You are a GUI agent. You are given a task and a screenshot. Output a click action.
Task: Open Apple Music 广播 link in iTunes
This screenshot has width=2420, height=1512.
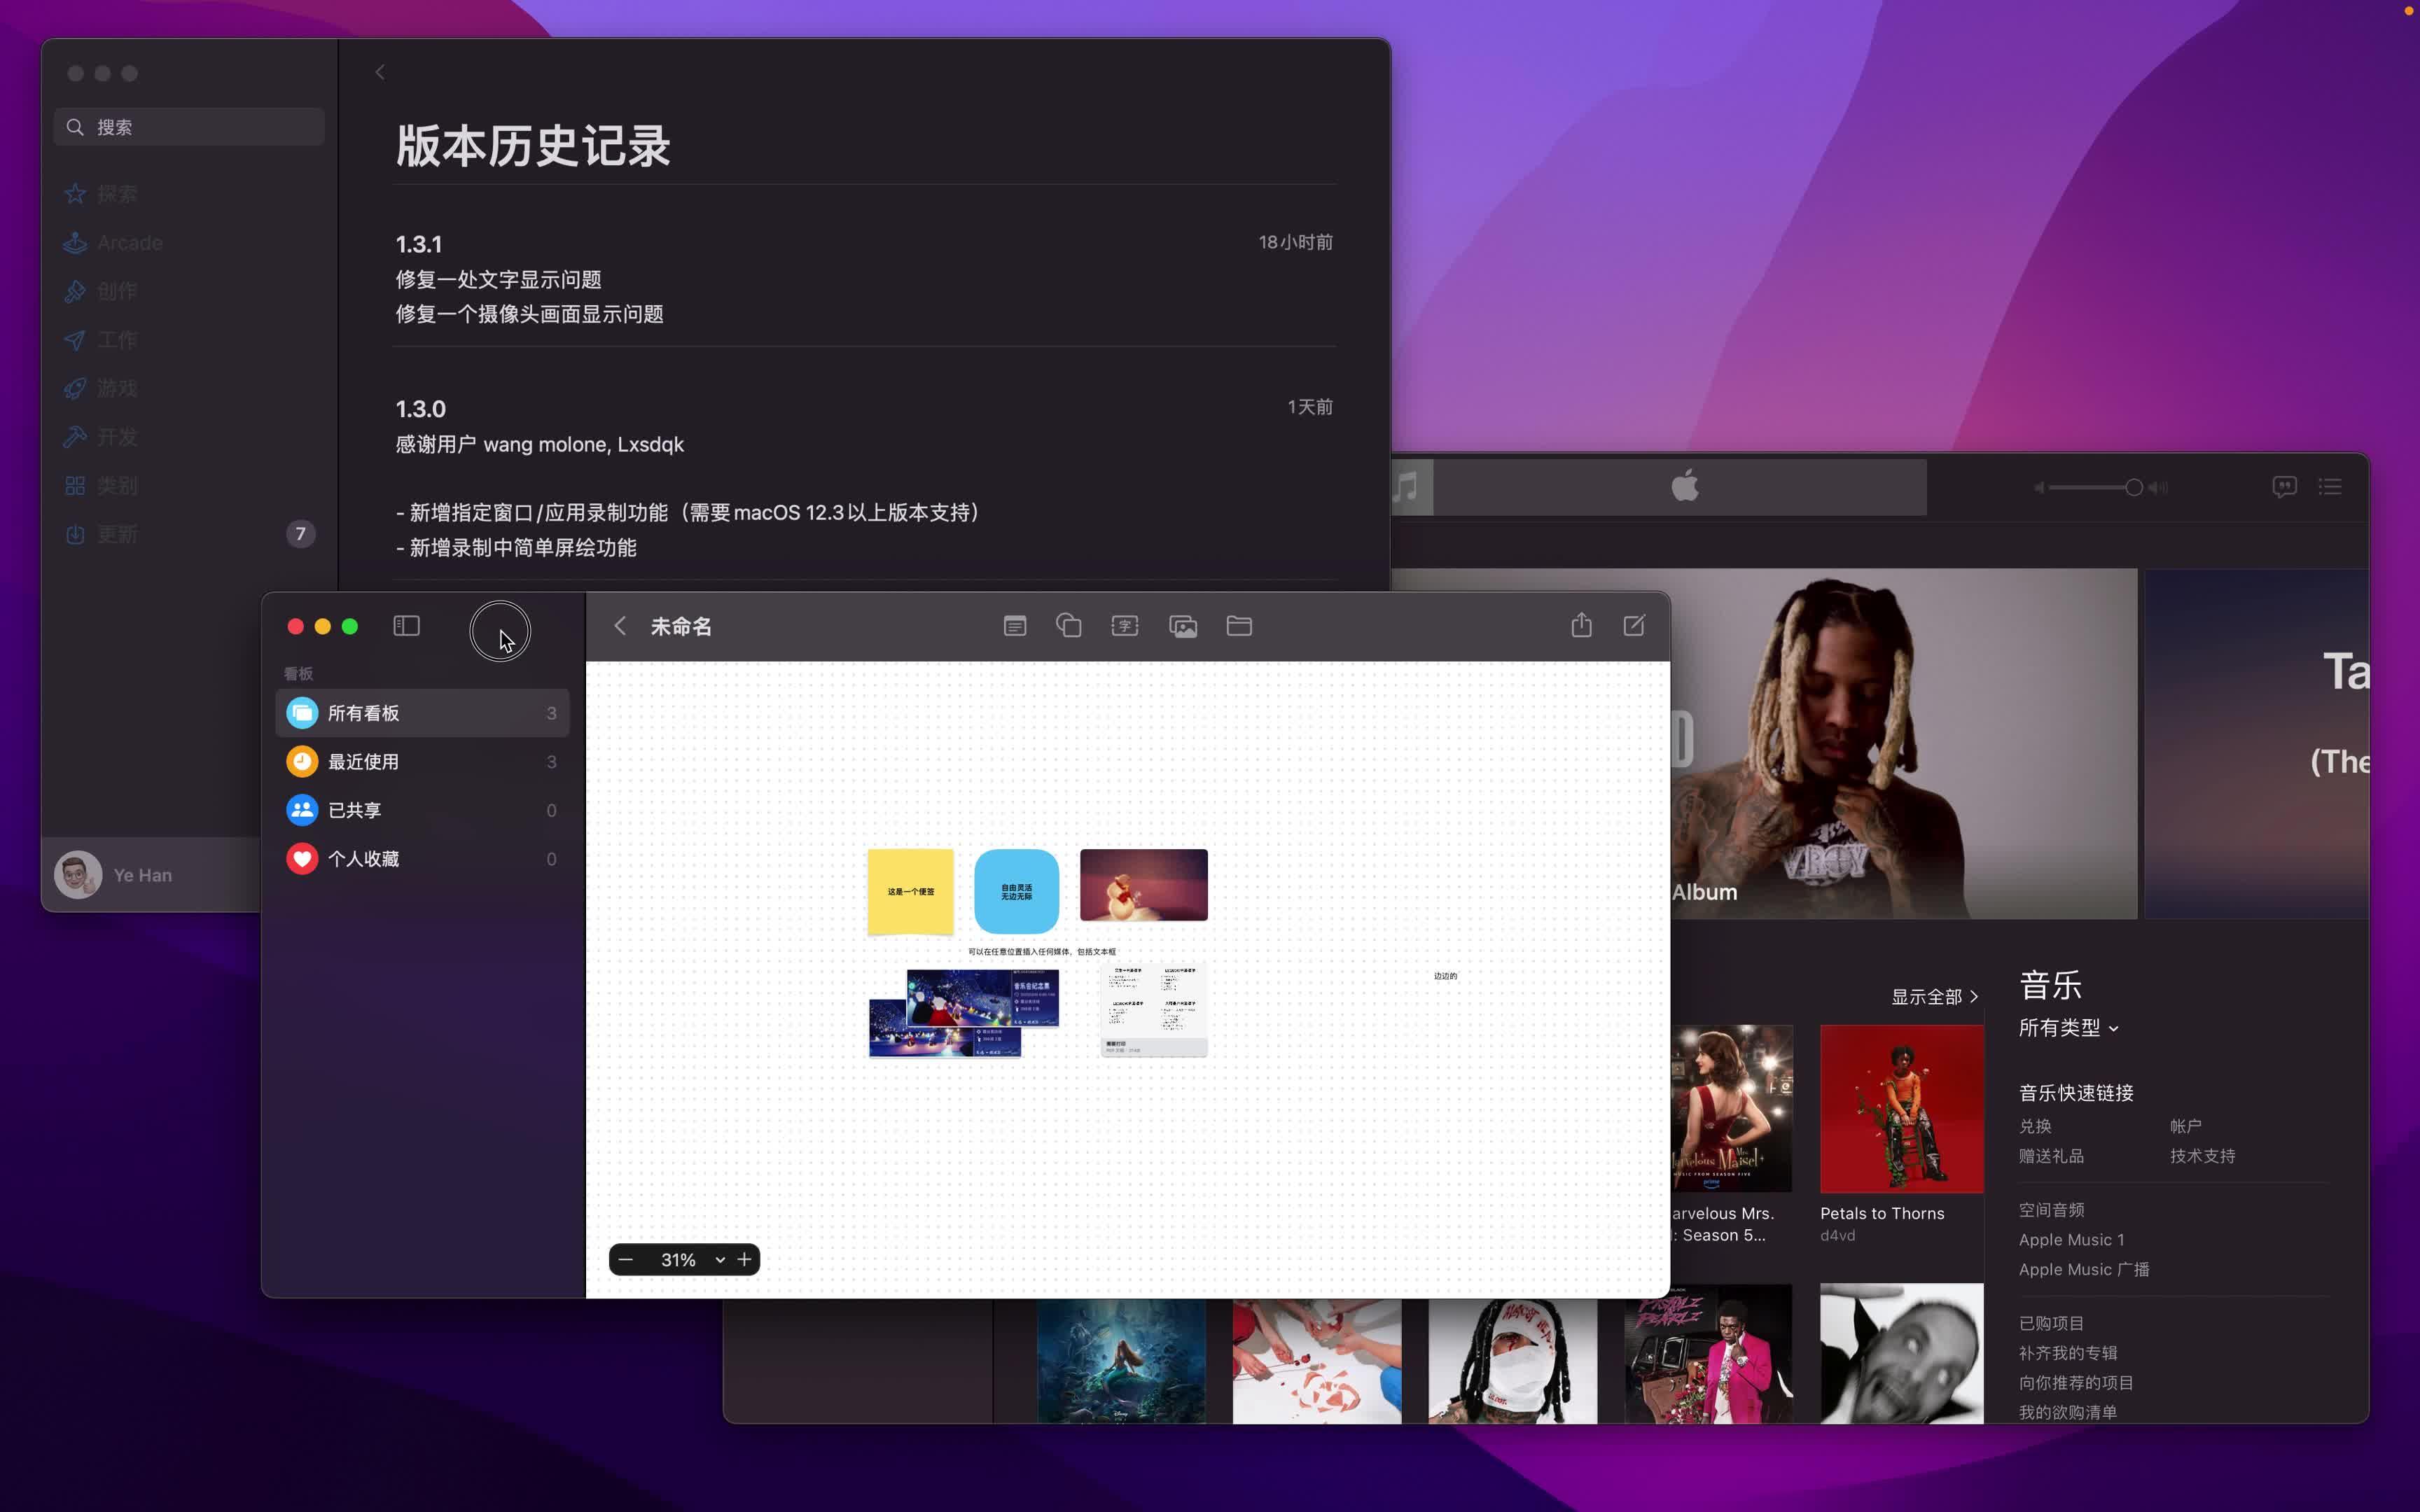pos(2084,1270)
